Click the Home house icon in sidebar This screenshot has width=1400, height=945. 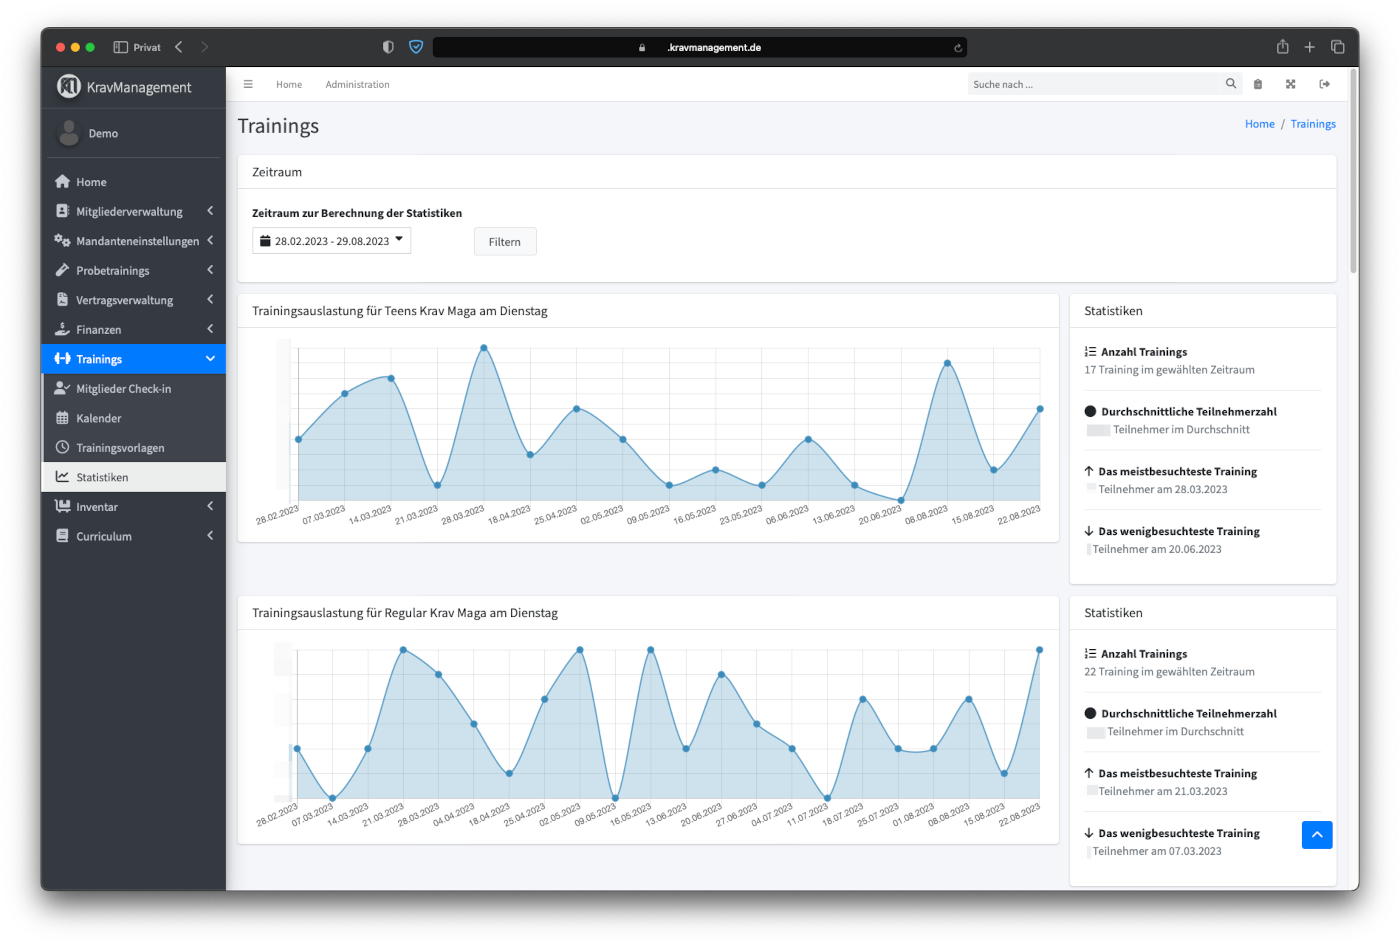coord(62,182)
